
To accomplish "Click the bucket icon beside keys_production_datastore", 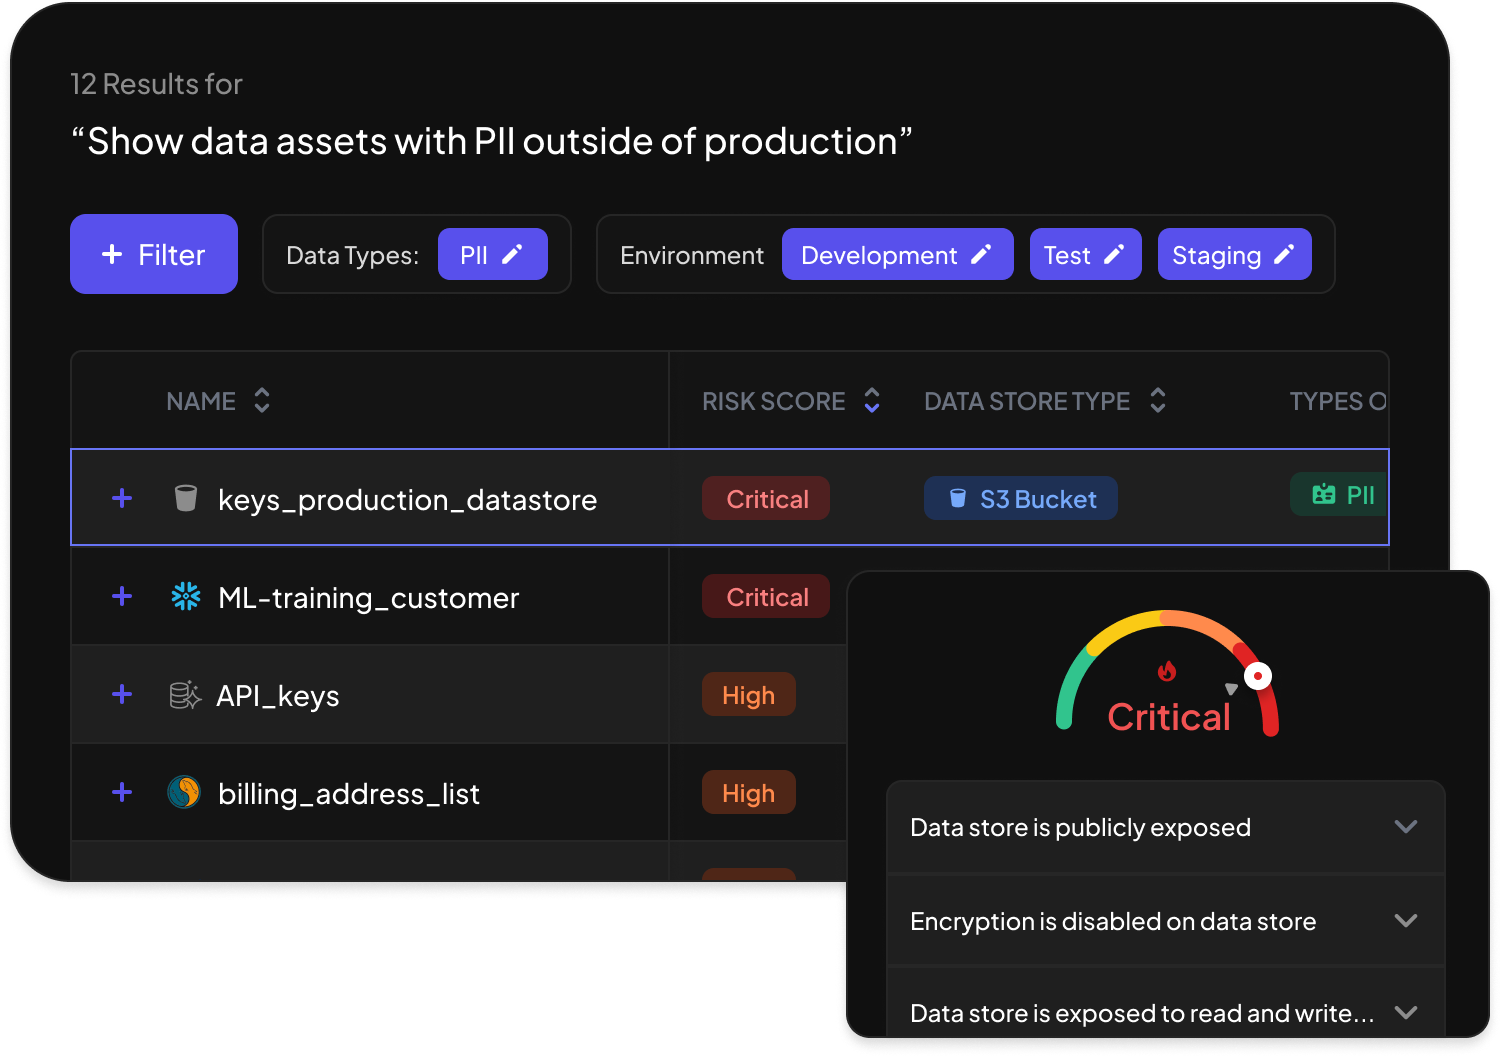I will pyautogui.click(x=186, y=498).
